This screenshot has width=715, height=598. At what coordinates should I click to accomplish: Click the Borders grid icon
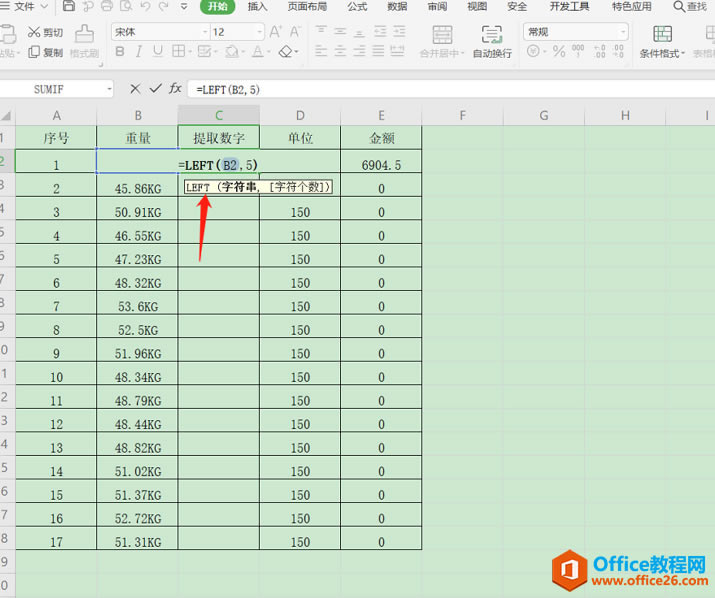(178, 51)
